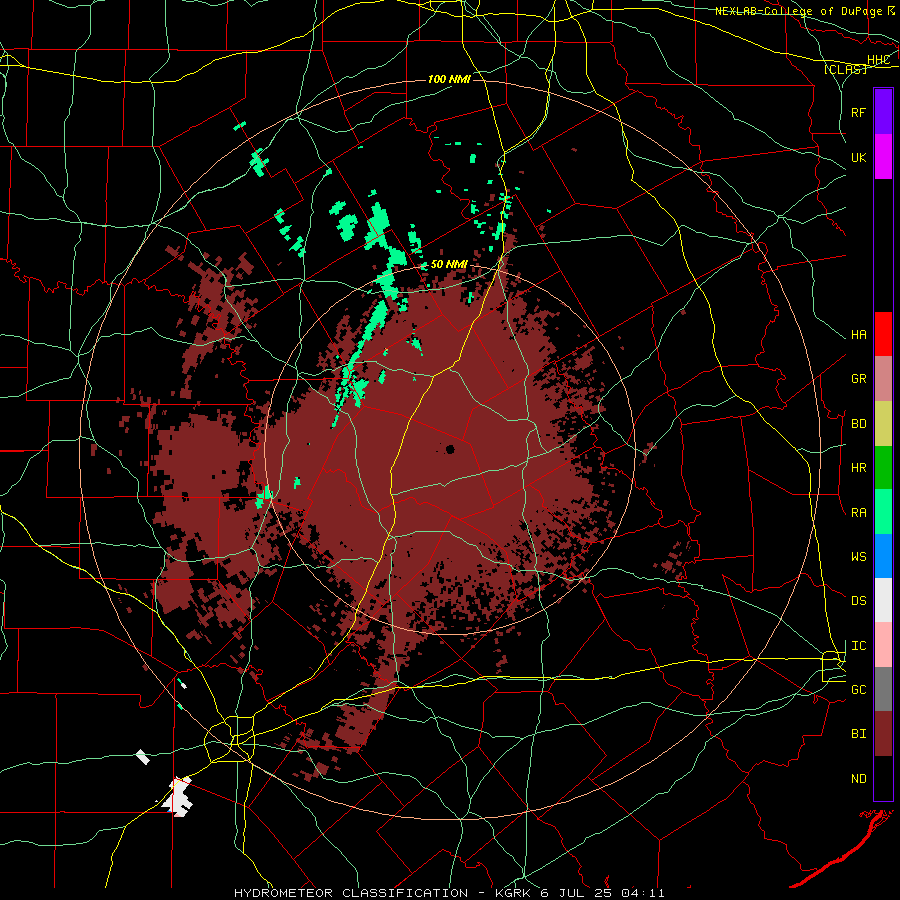Click the white DS legend color swatch
The width and height of the screenshot is (900, 900).
click(x=883, y=600)
